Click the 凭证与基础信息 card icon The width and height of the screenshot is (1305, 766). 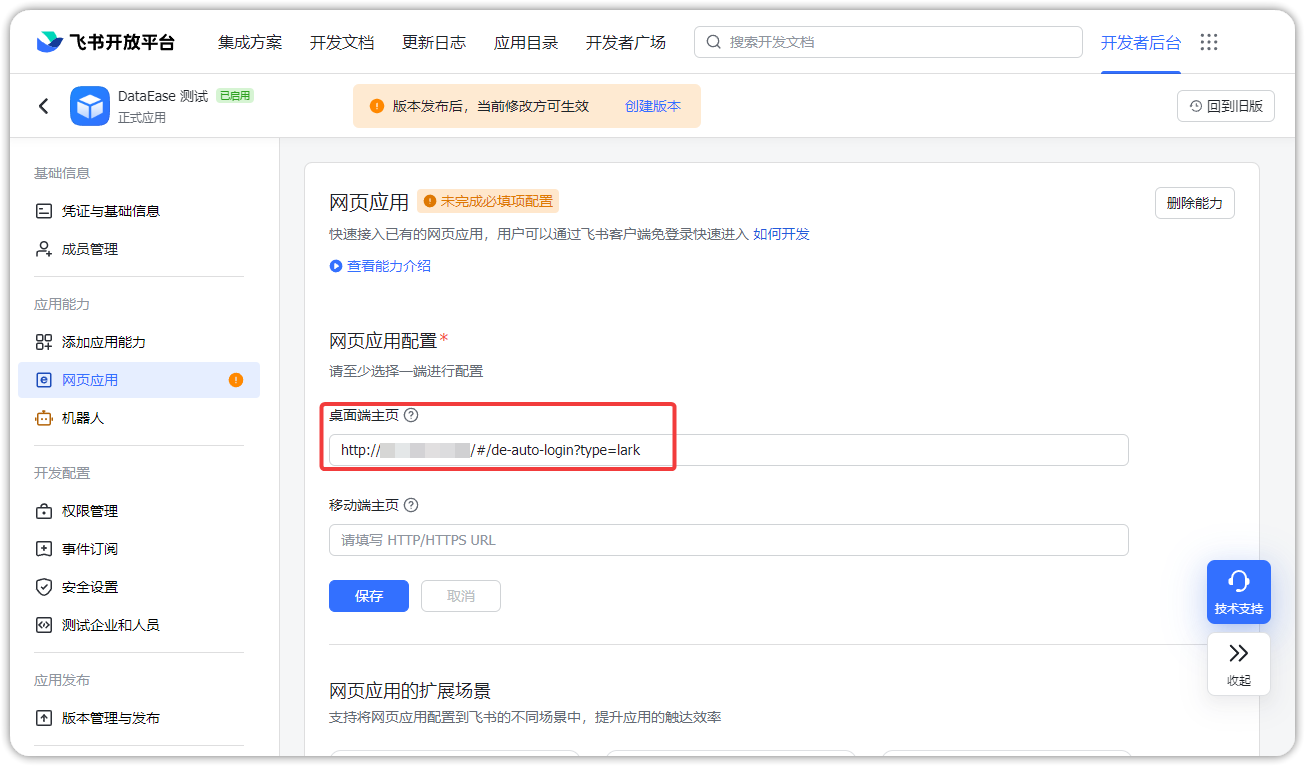tap(44, 211)
